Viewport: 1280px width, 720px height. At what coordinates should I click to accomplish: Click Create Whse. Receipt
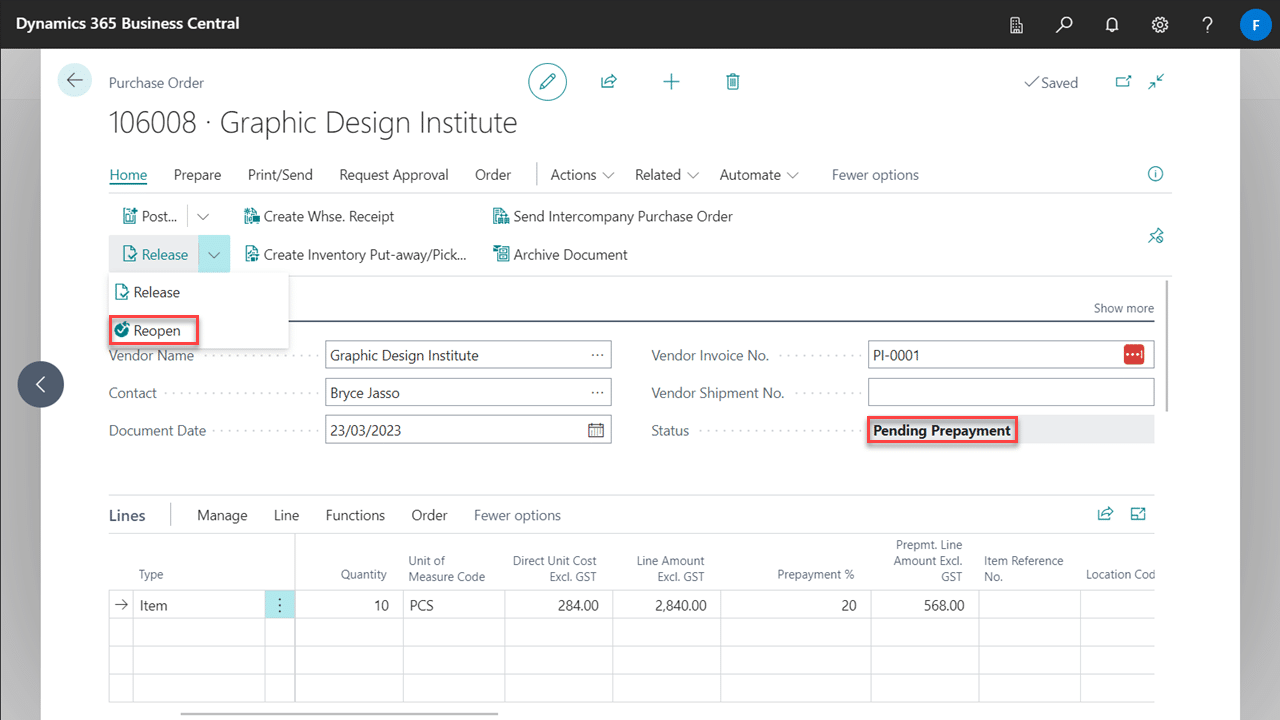319,216
